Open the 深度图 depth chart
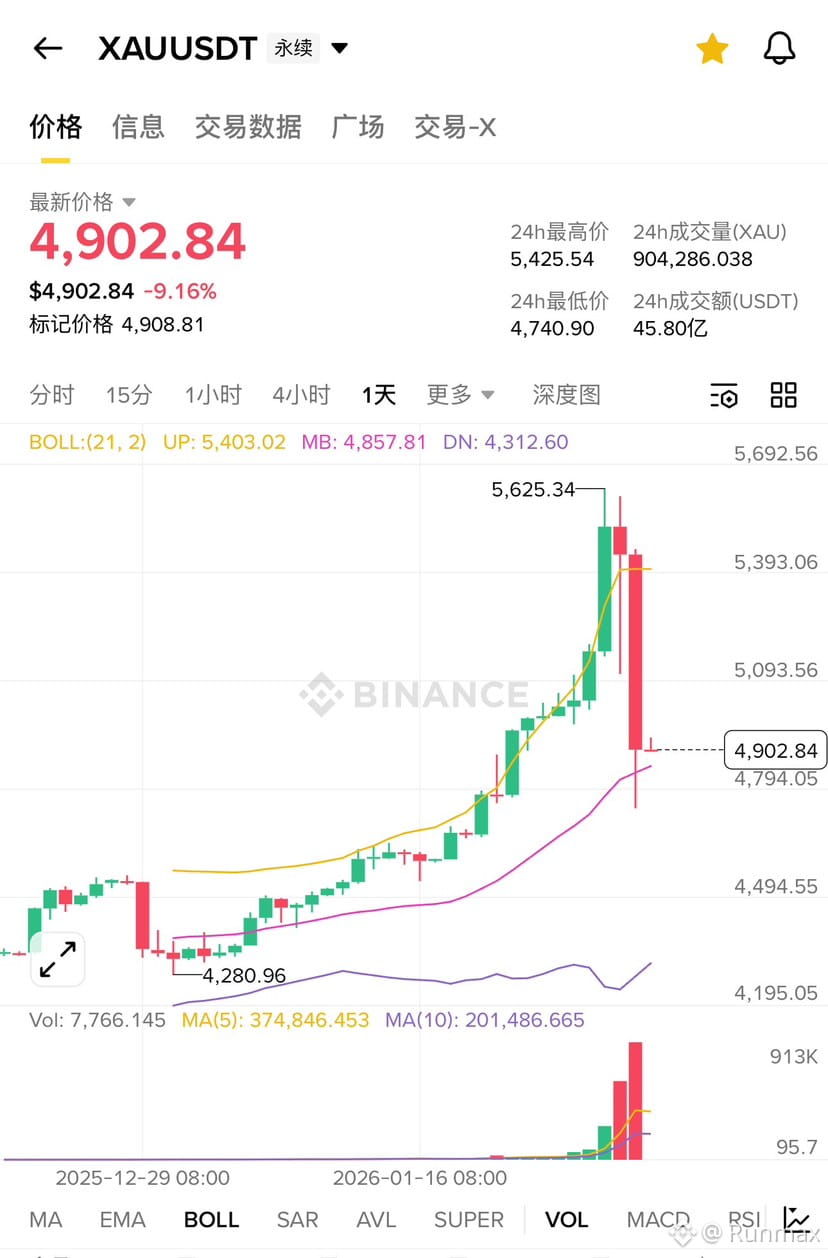Image resolution: width=828 pixels, height=1258 pixels. pyautogui.click(x=566, y=395)
